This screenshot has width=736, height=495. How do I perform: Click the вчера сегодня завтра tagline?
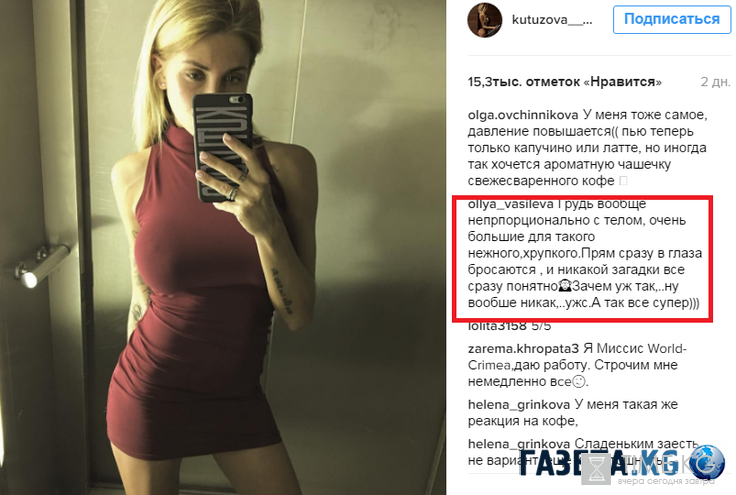pos(666,481)
